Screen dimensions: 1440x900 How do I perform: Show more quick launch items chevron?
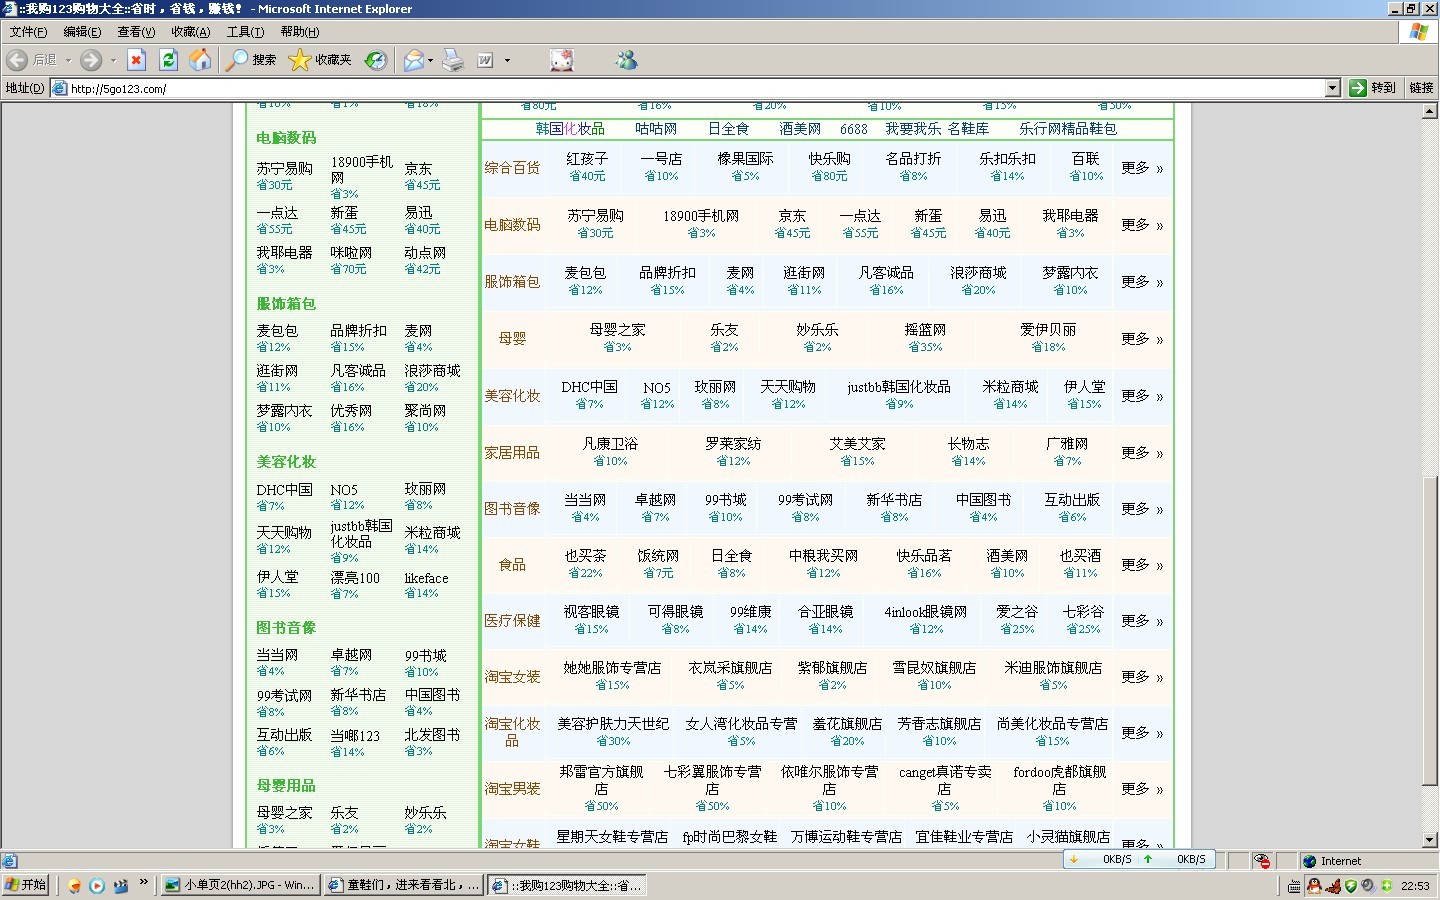[x=144, y=883]
